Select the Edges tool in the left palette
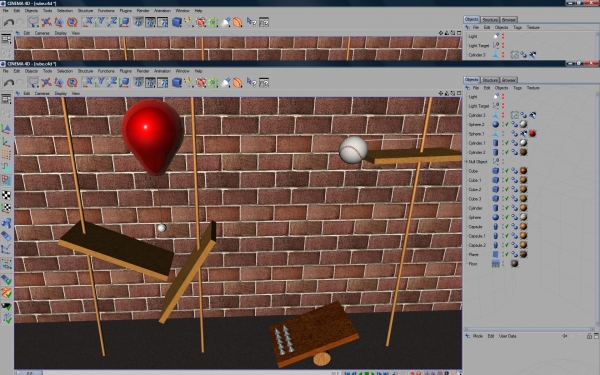Image resolution: width=600 pixels, height=375 pixels. (x=6, y=167)
